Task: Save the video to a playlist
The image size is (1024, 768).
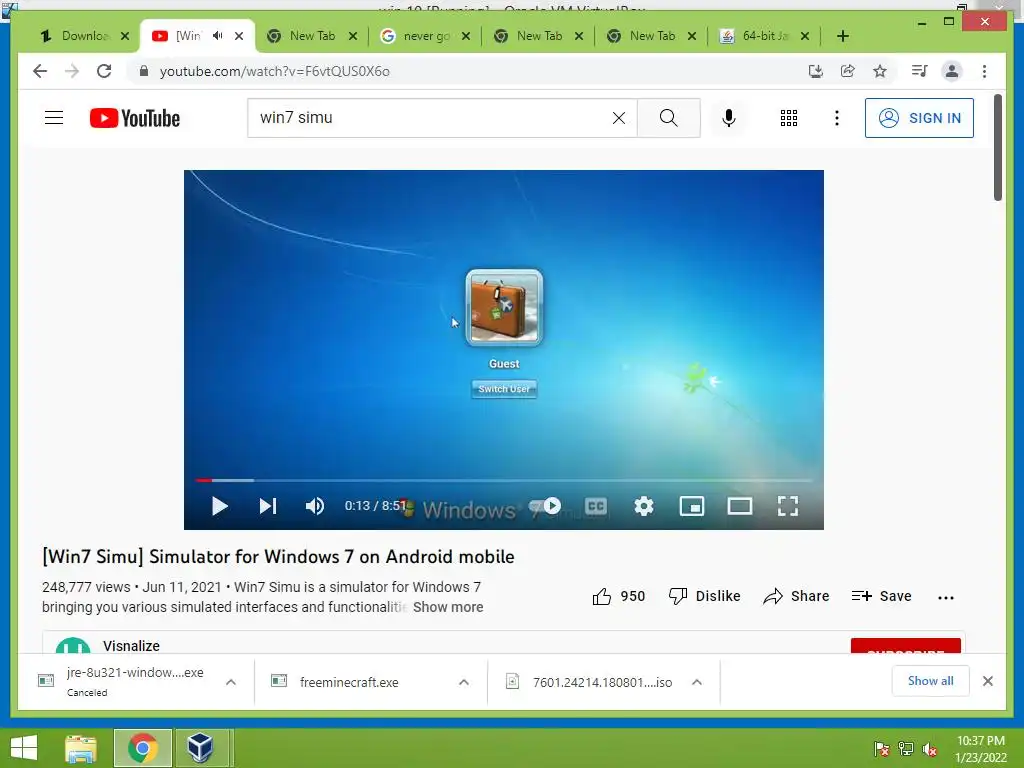Action: 881,596
